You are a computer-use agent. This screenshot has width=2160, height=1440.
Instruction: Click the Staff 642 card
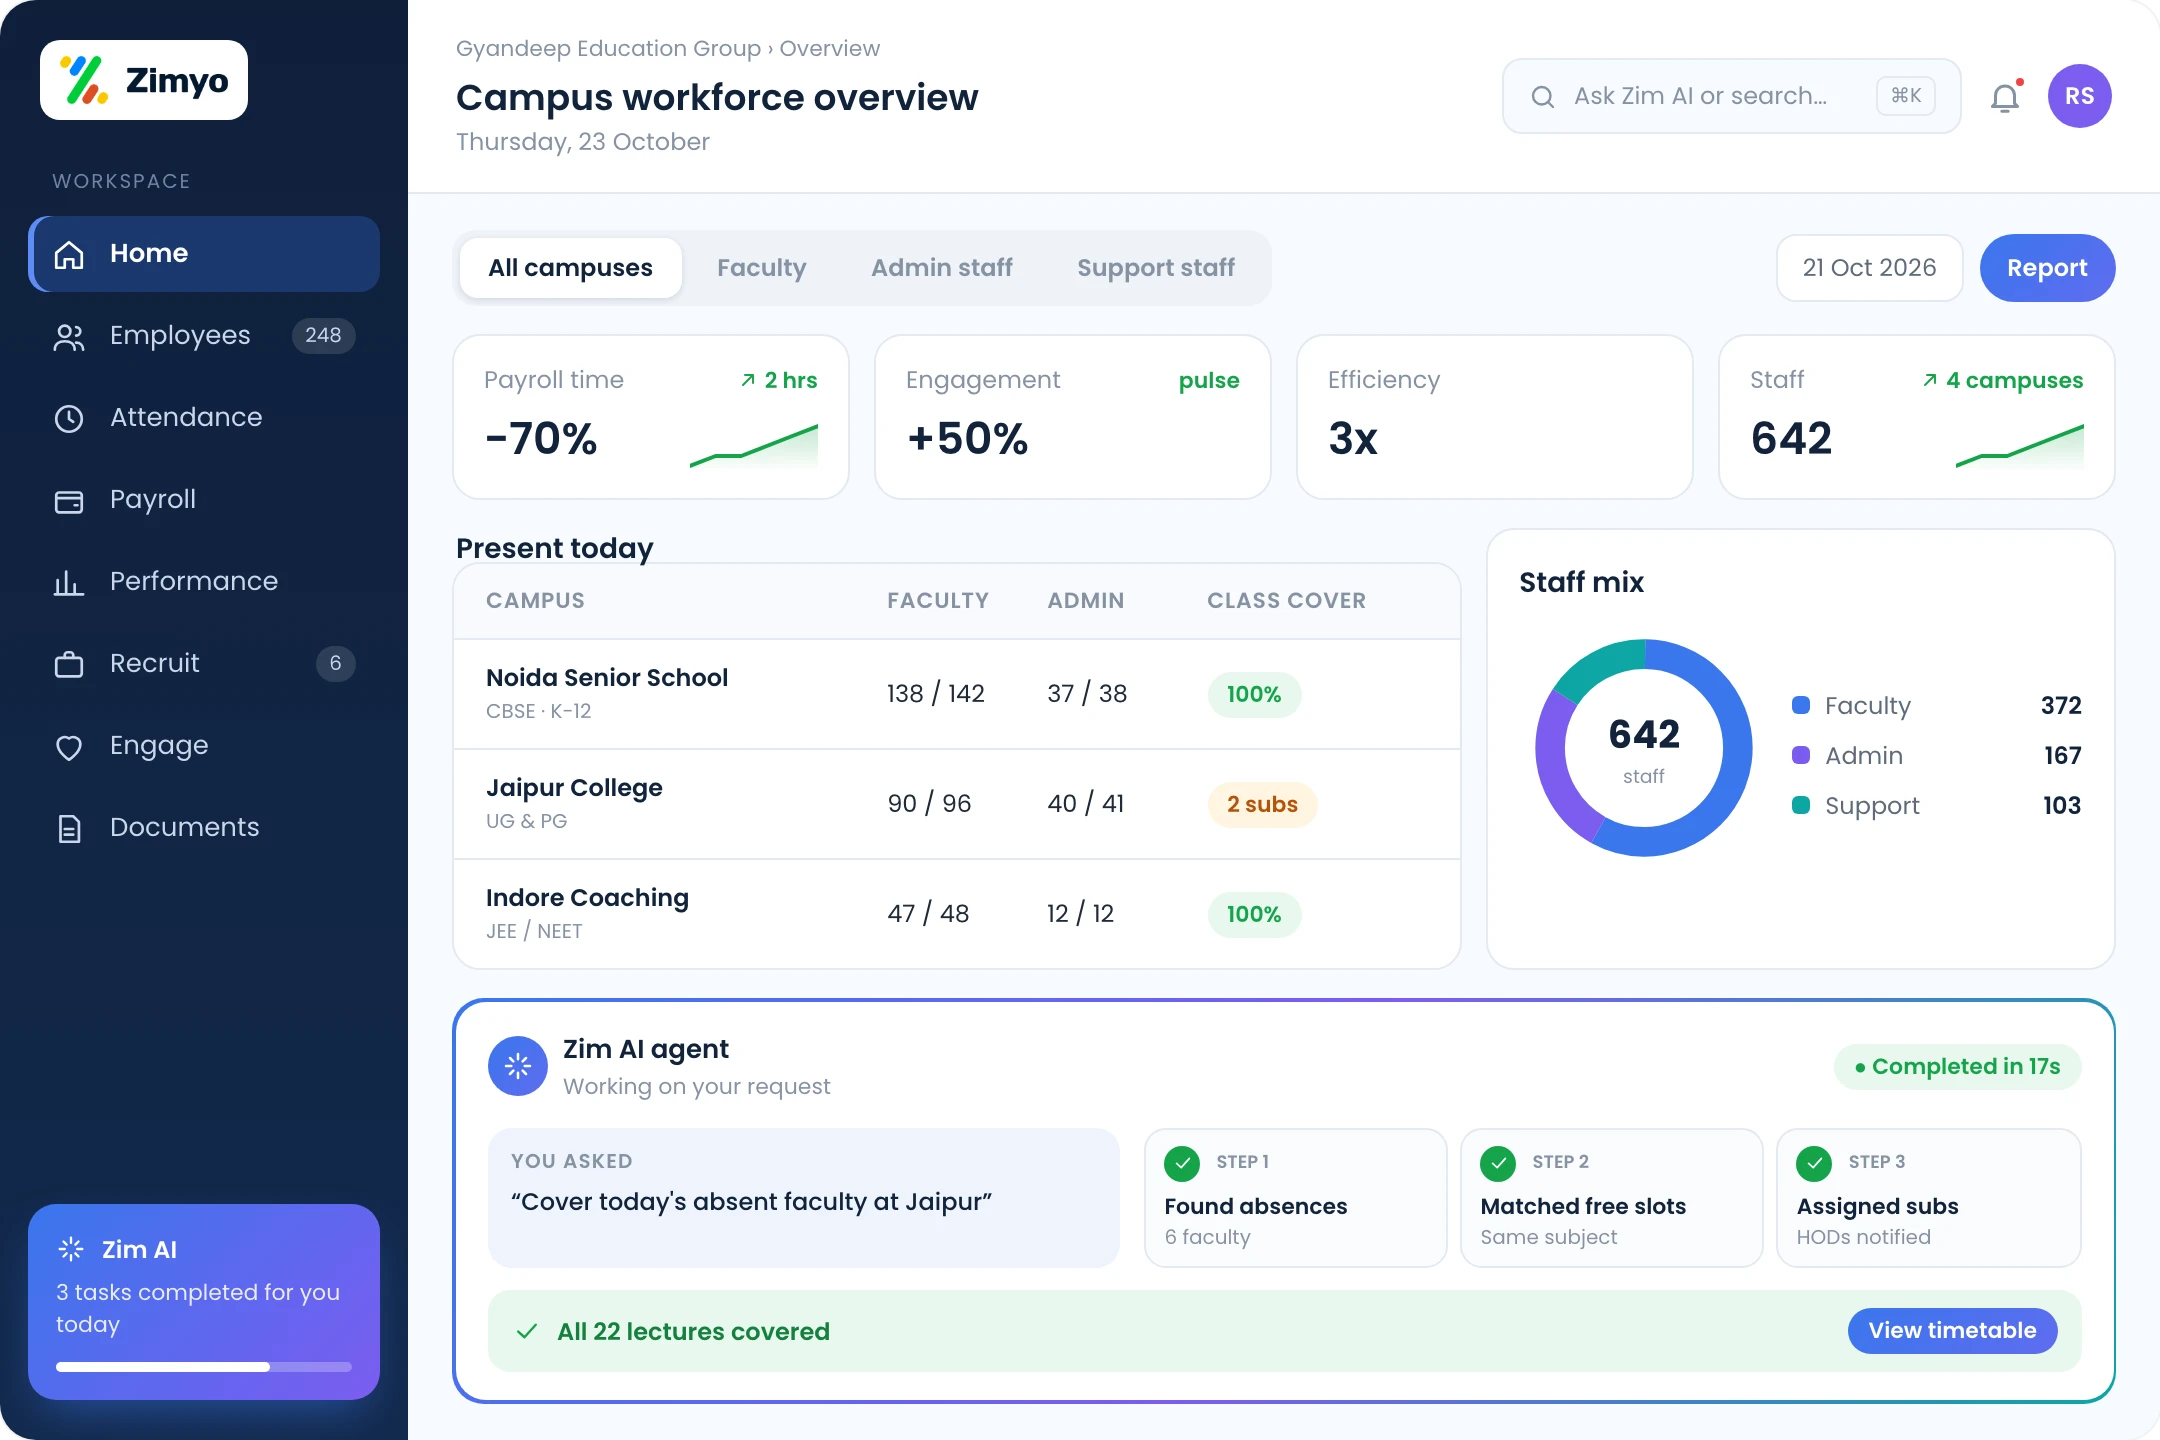tap(1917, 417)
